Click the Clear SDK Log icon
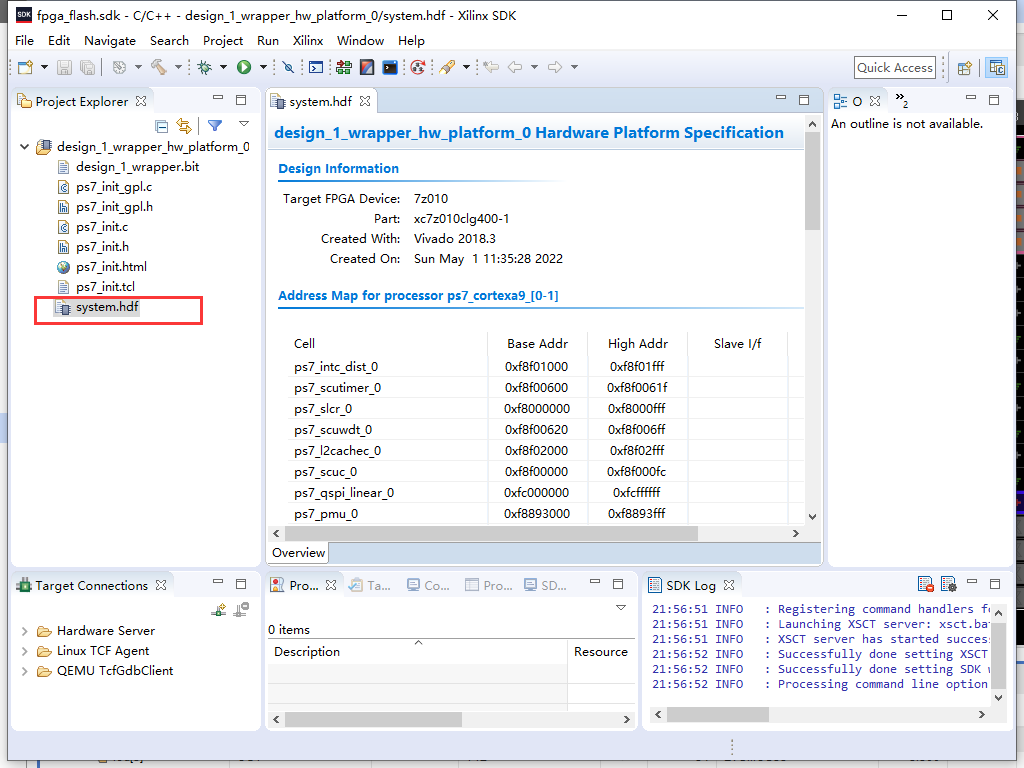Viewport: 1024px width, 768px height. (925, 583)
